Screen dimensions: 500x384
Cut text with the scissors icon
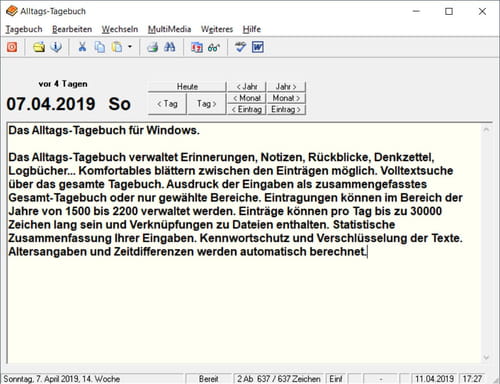(82, 47)
